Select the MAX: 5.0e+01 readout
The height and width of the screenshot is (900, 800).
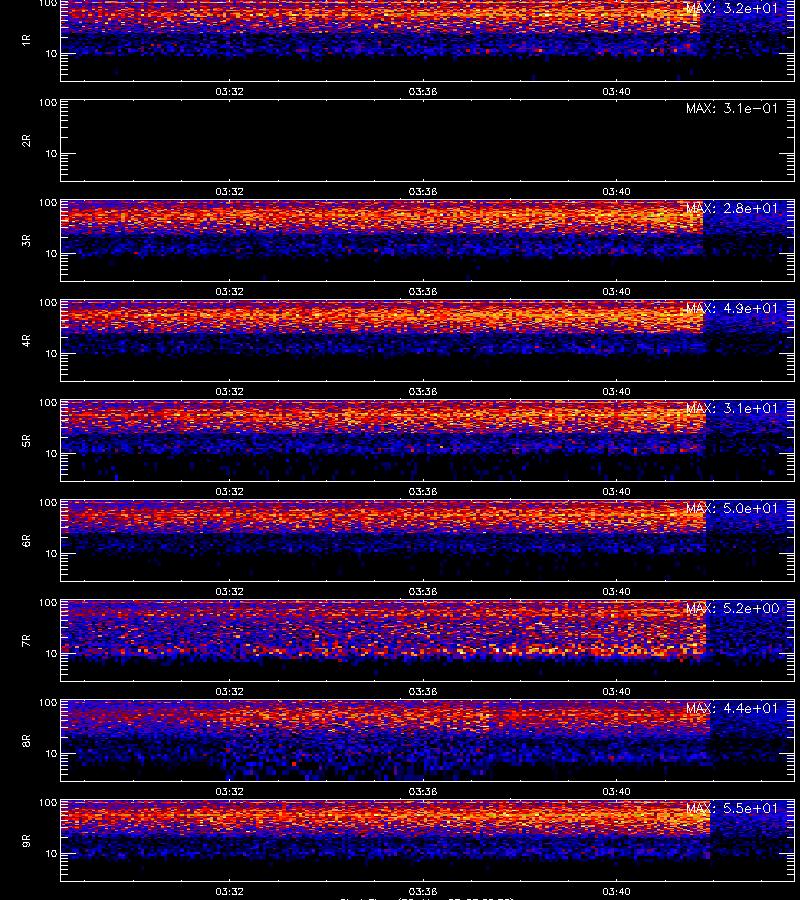[x=732, y=509]
